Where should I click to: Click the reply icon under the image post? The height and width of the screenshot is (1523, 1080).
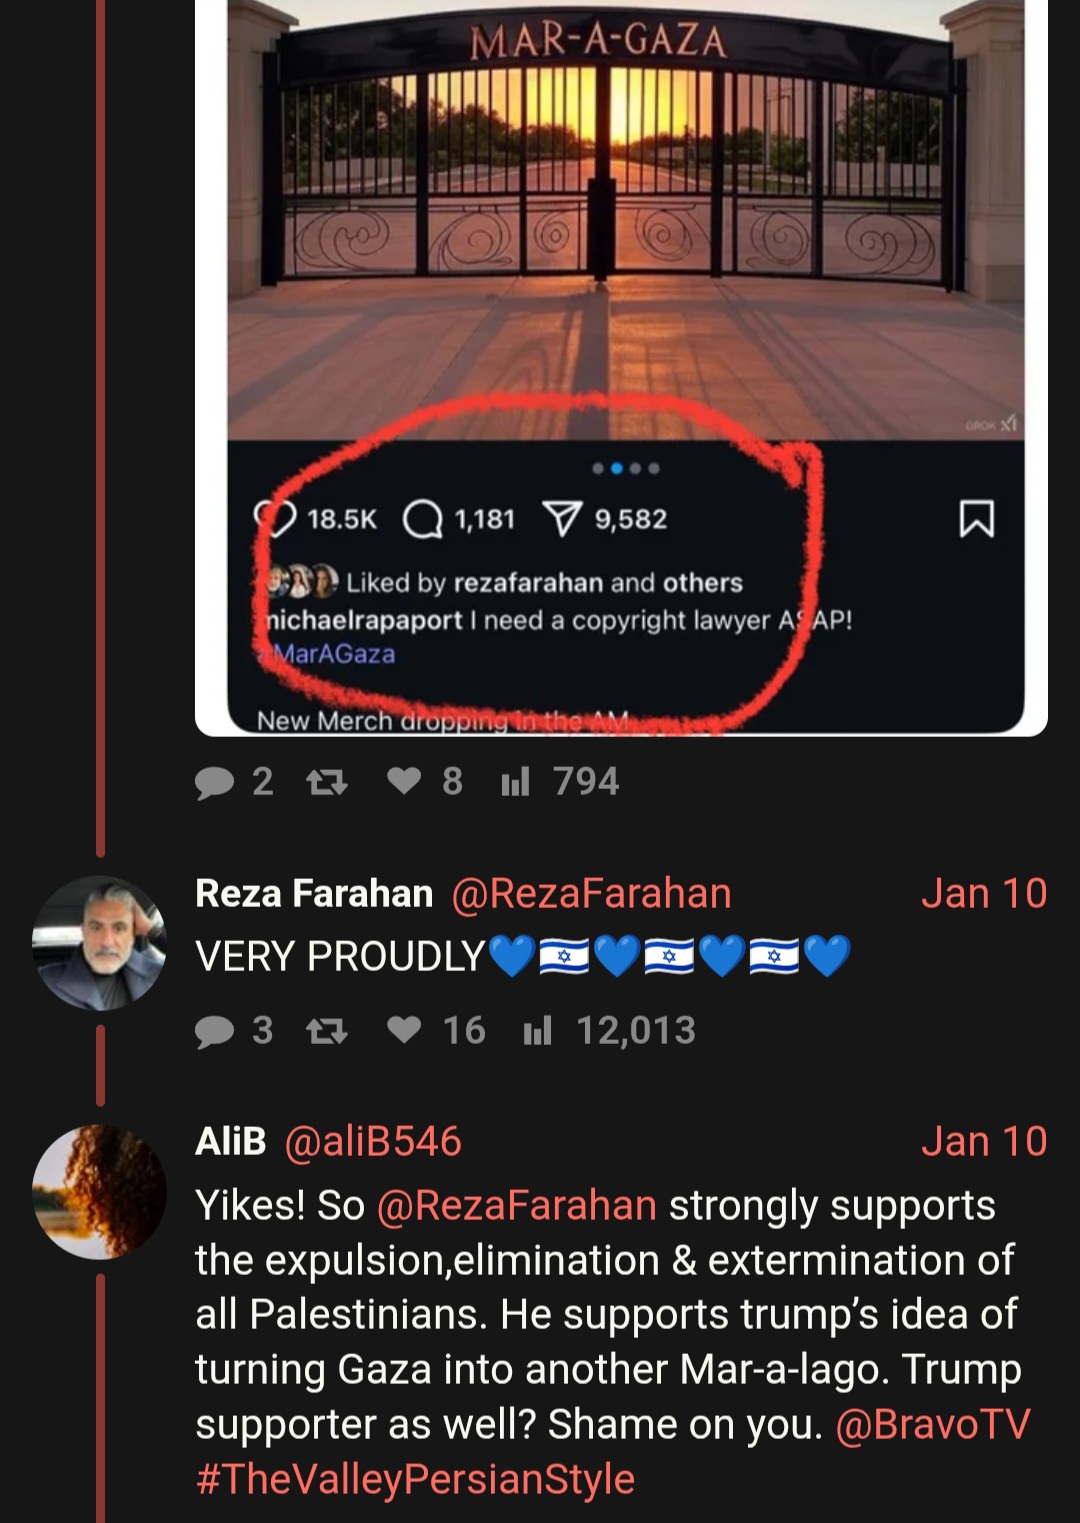[214, 782]
